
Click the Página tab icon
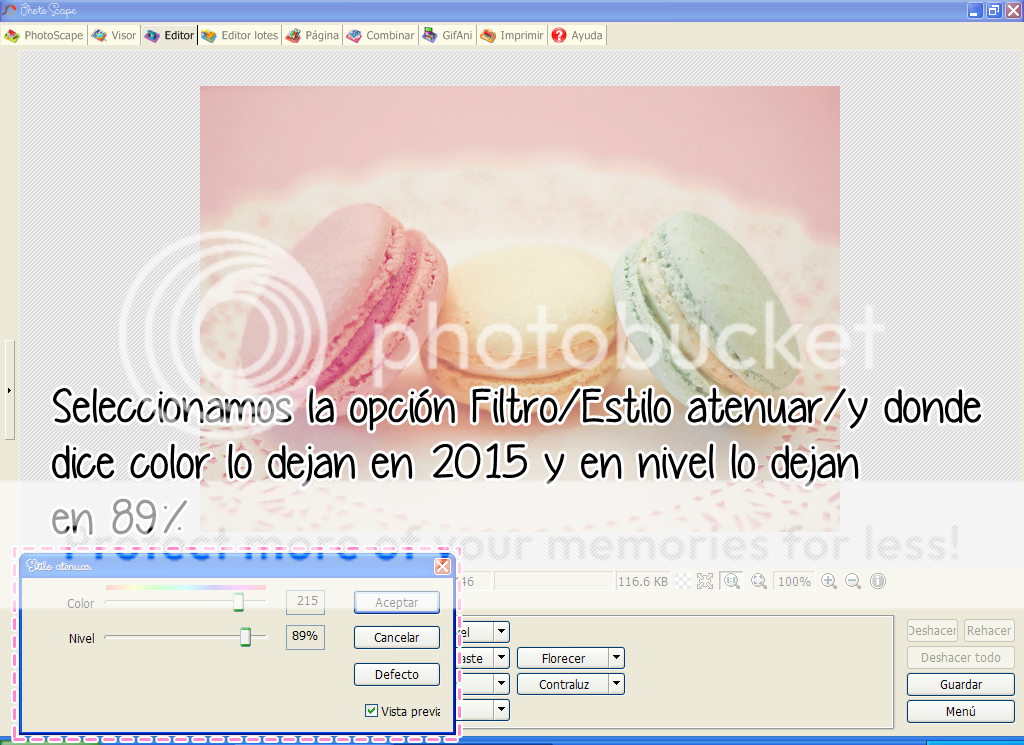[293, 35]
